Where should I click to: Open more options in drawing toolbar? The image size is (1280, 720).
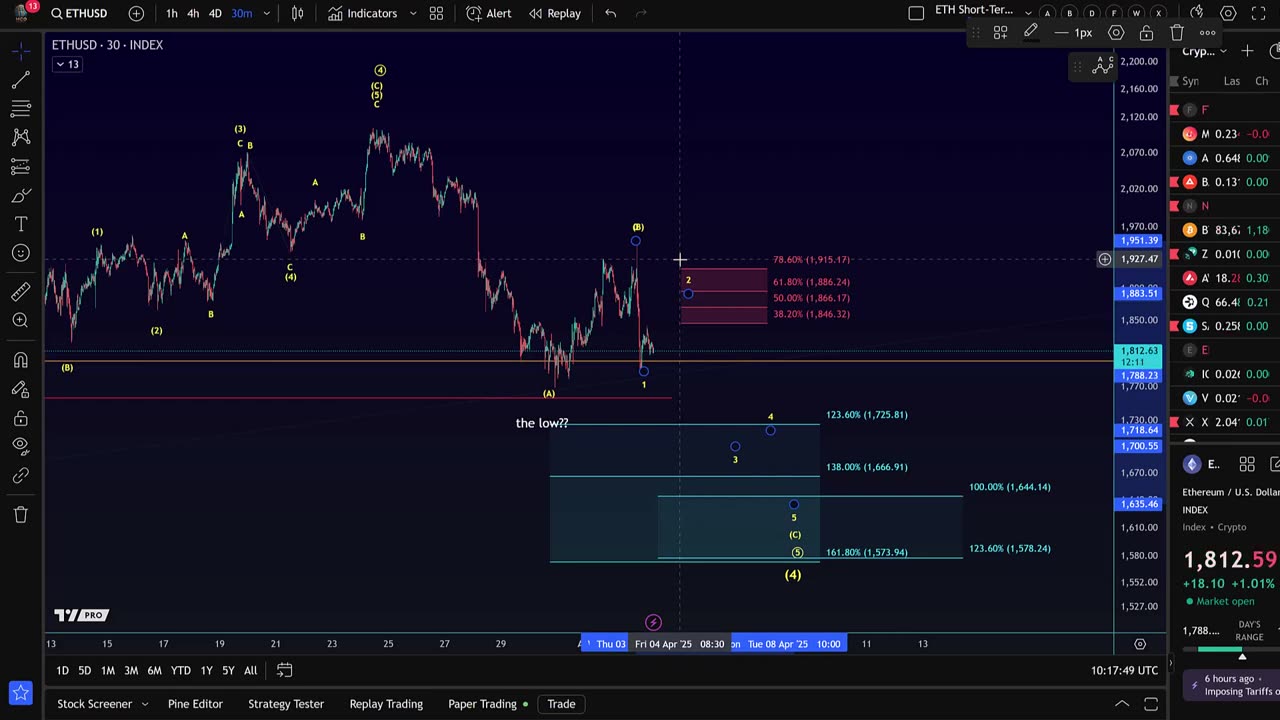point(1207,33)
